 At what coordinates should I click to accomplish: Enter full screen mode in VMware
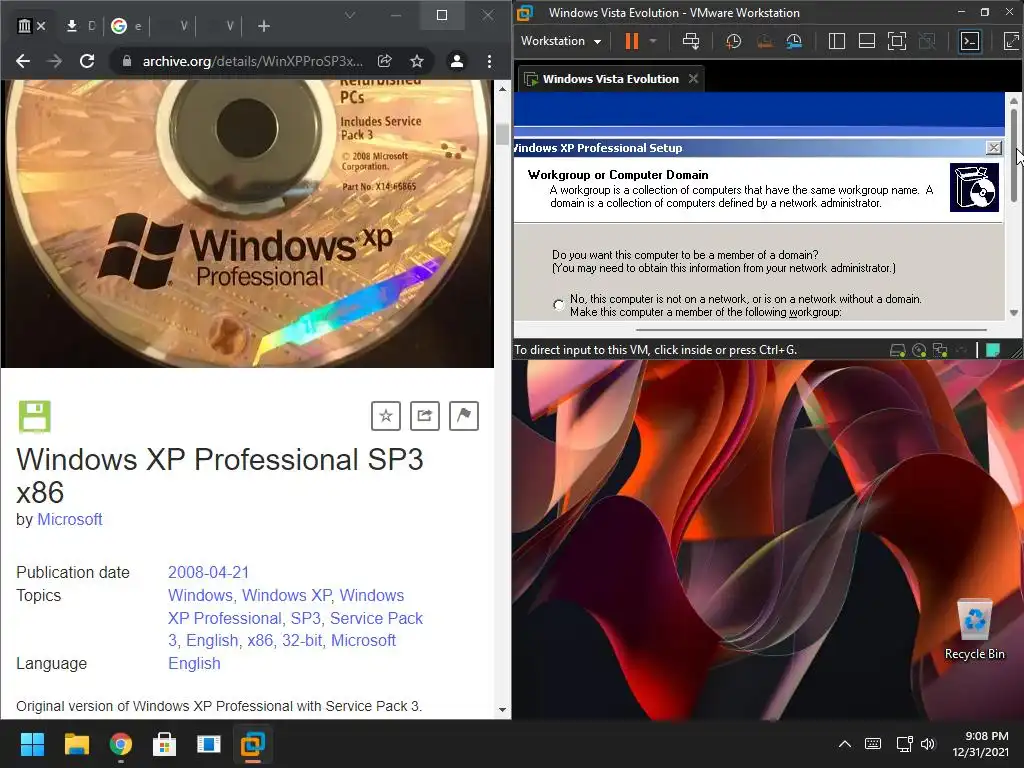coord(897,41)
